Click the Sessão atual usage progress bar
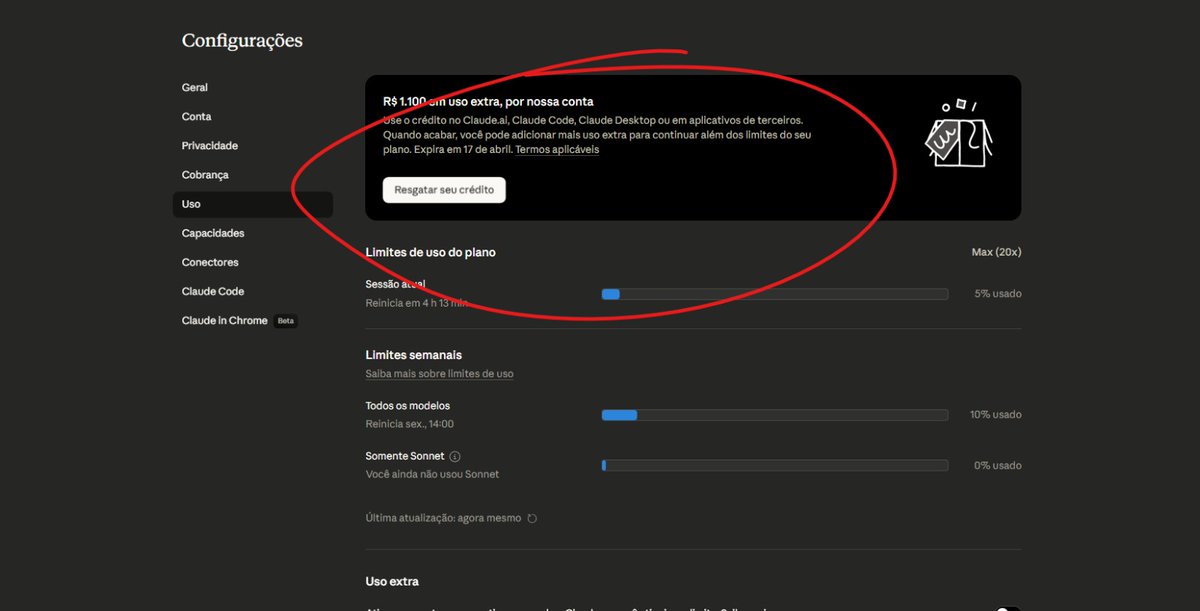Screen dimensions: 1200x611 775,294
